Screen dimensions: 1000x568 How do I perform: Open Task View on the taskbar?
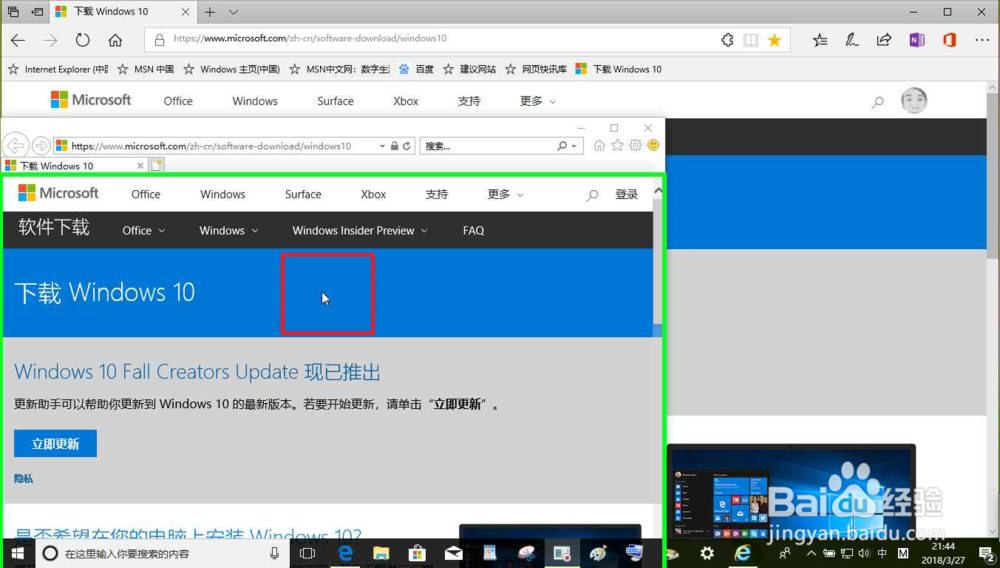[x=307, y=553]
